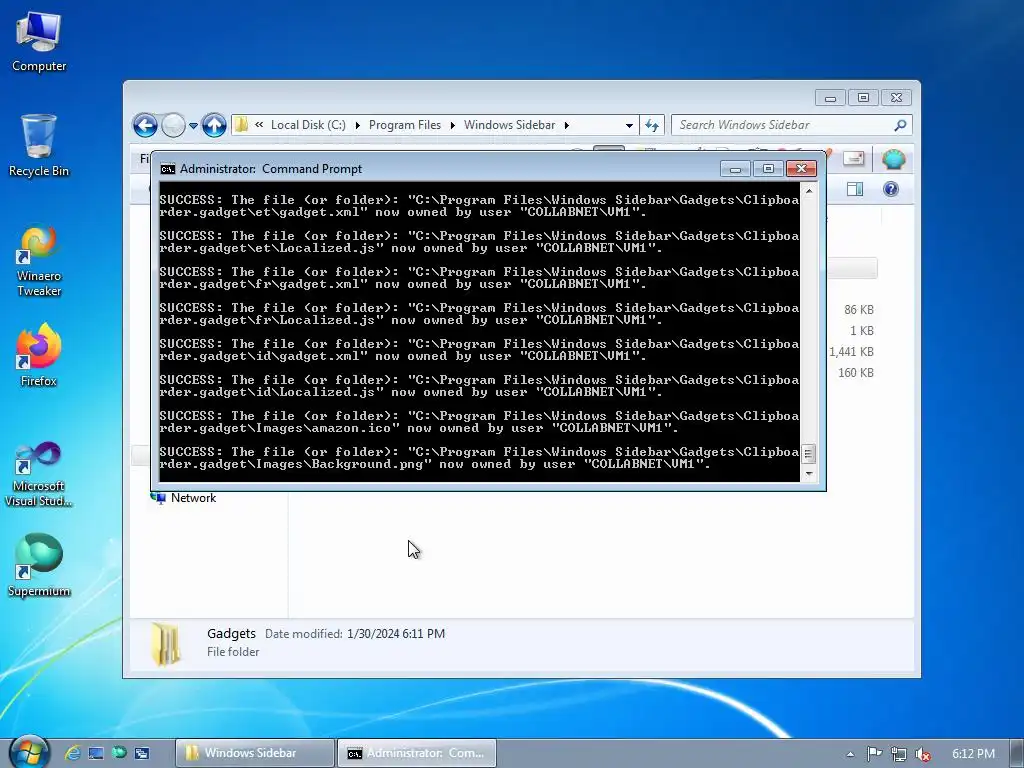The image size is (1024, 768).
Task: Expand the Program Files breadcrumb arrow
Action: pyautogui.click(x=453, y=125)
